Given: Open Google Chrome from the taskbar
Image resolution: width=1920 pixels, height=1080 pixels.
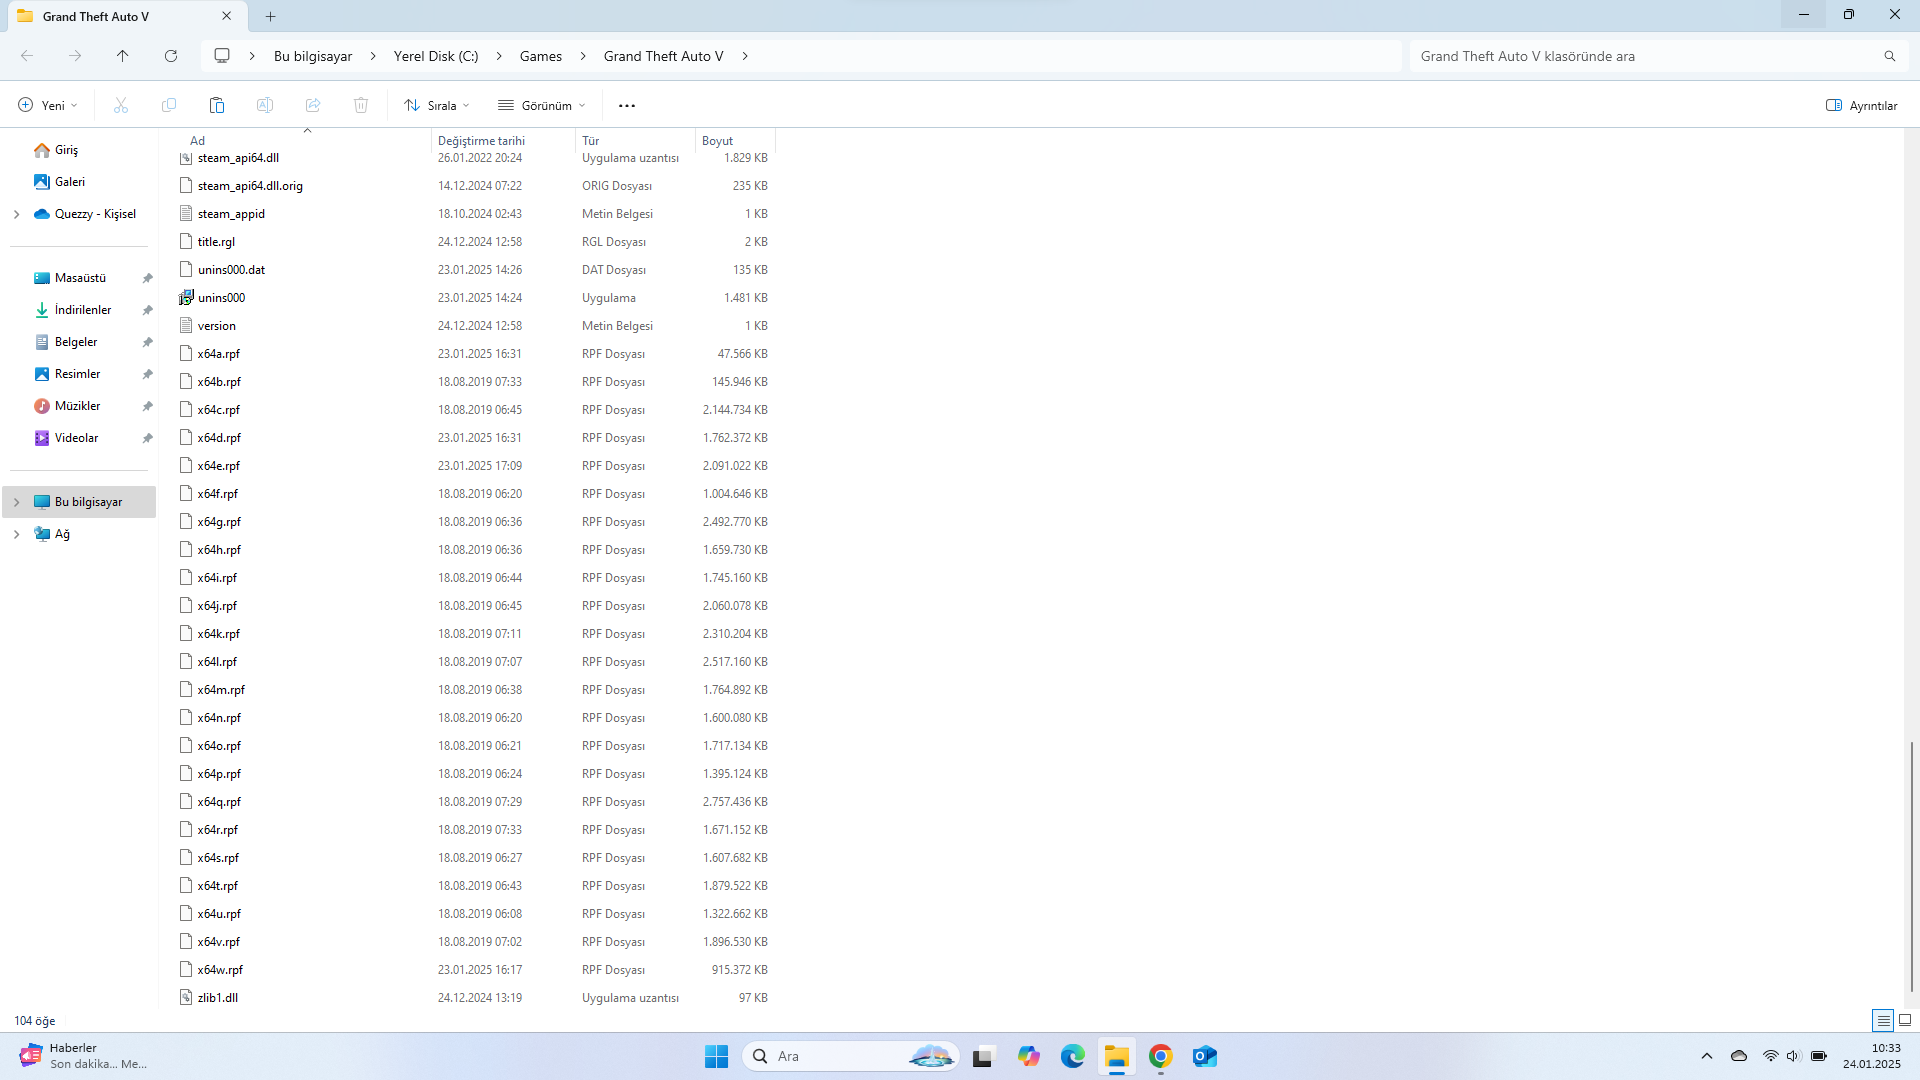Looking at the screenshot, I should pyautogui.click(x=1160, y=1056).
